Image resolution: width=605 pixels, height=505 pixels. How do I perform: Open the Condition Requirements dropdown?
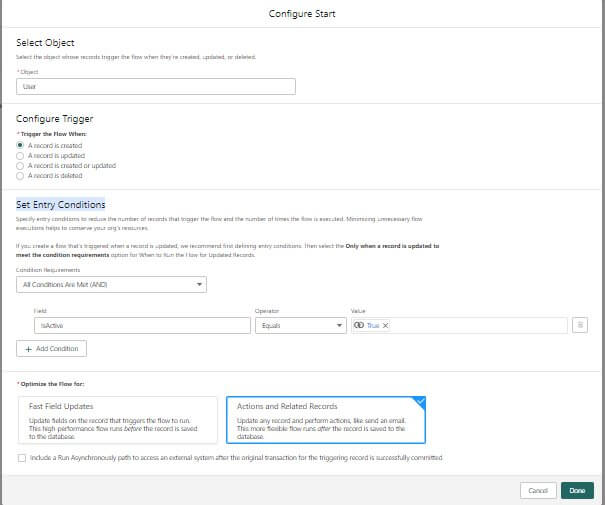112,285
